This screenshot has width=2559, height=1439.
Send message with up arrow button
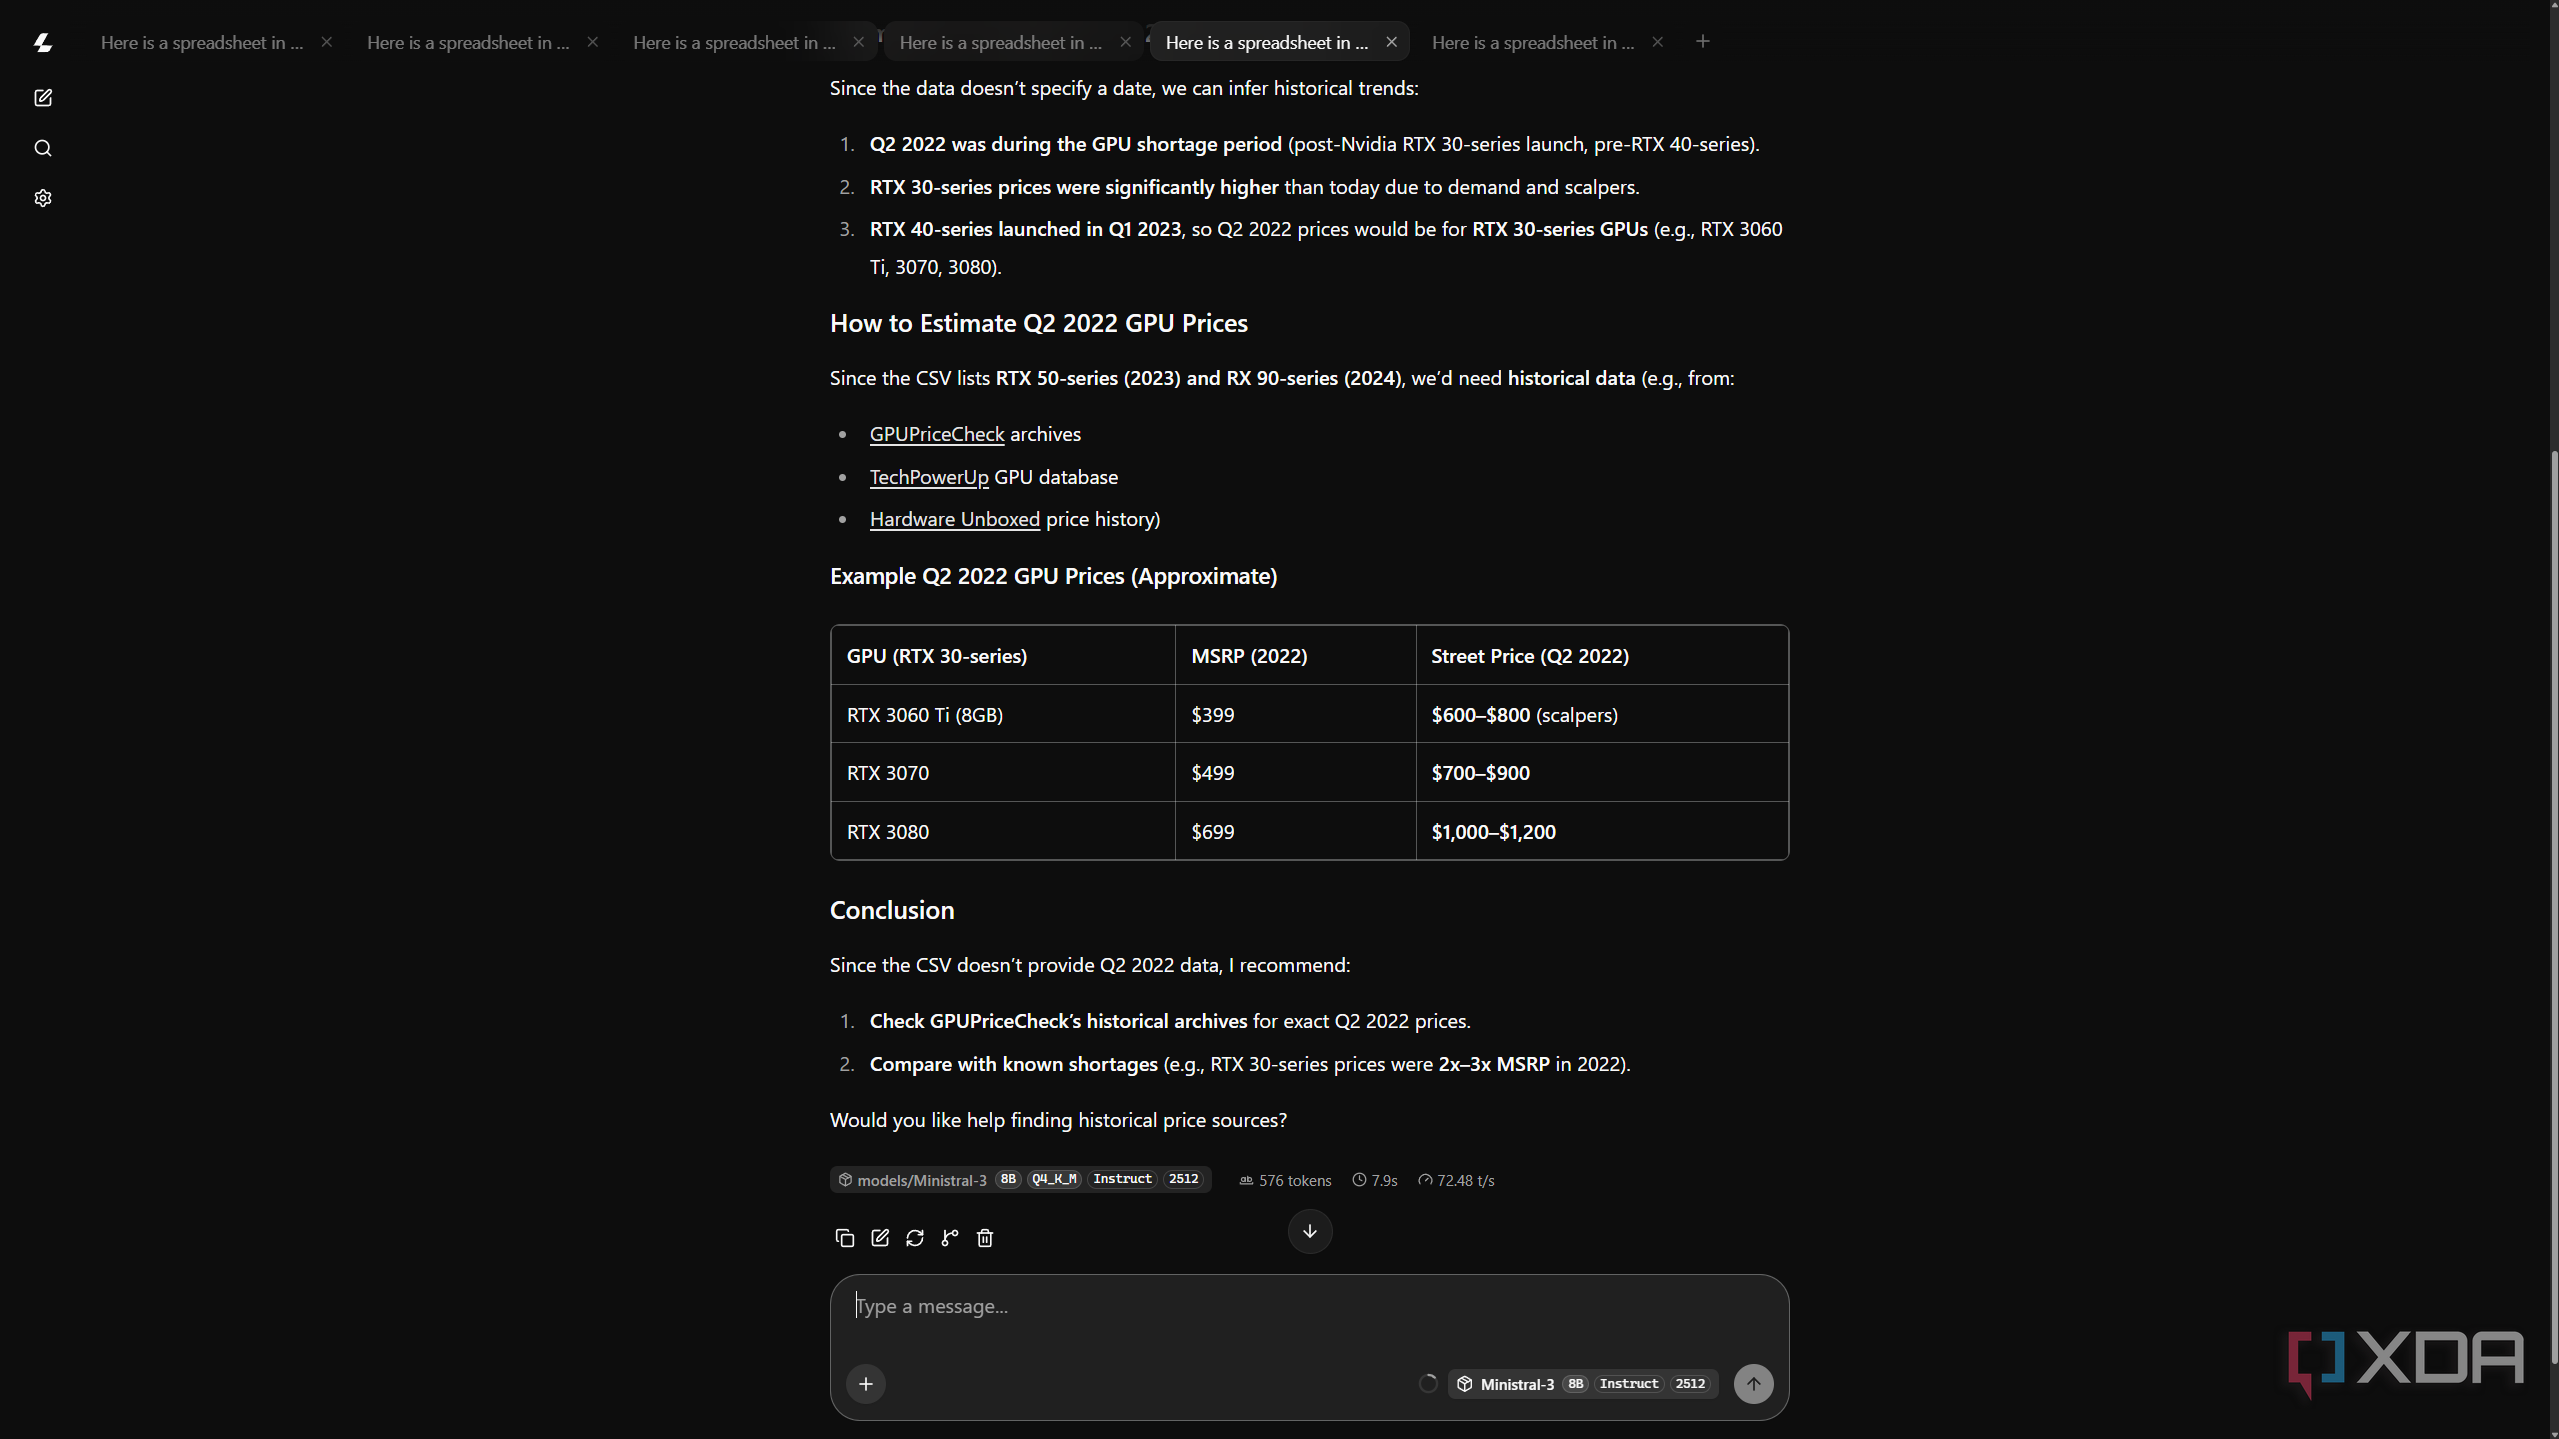tap(1753, 1384)
